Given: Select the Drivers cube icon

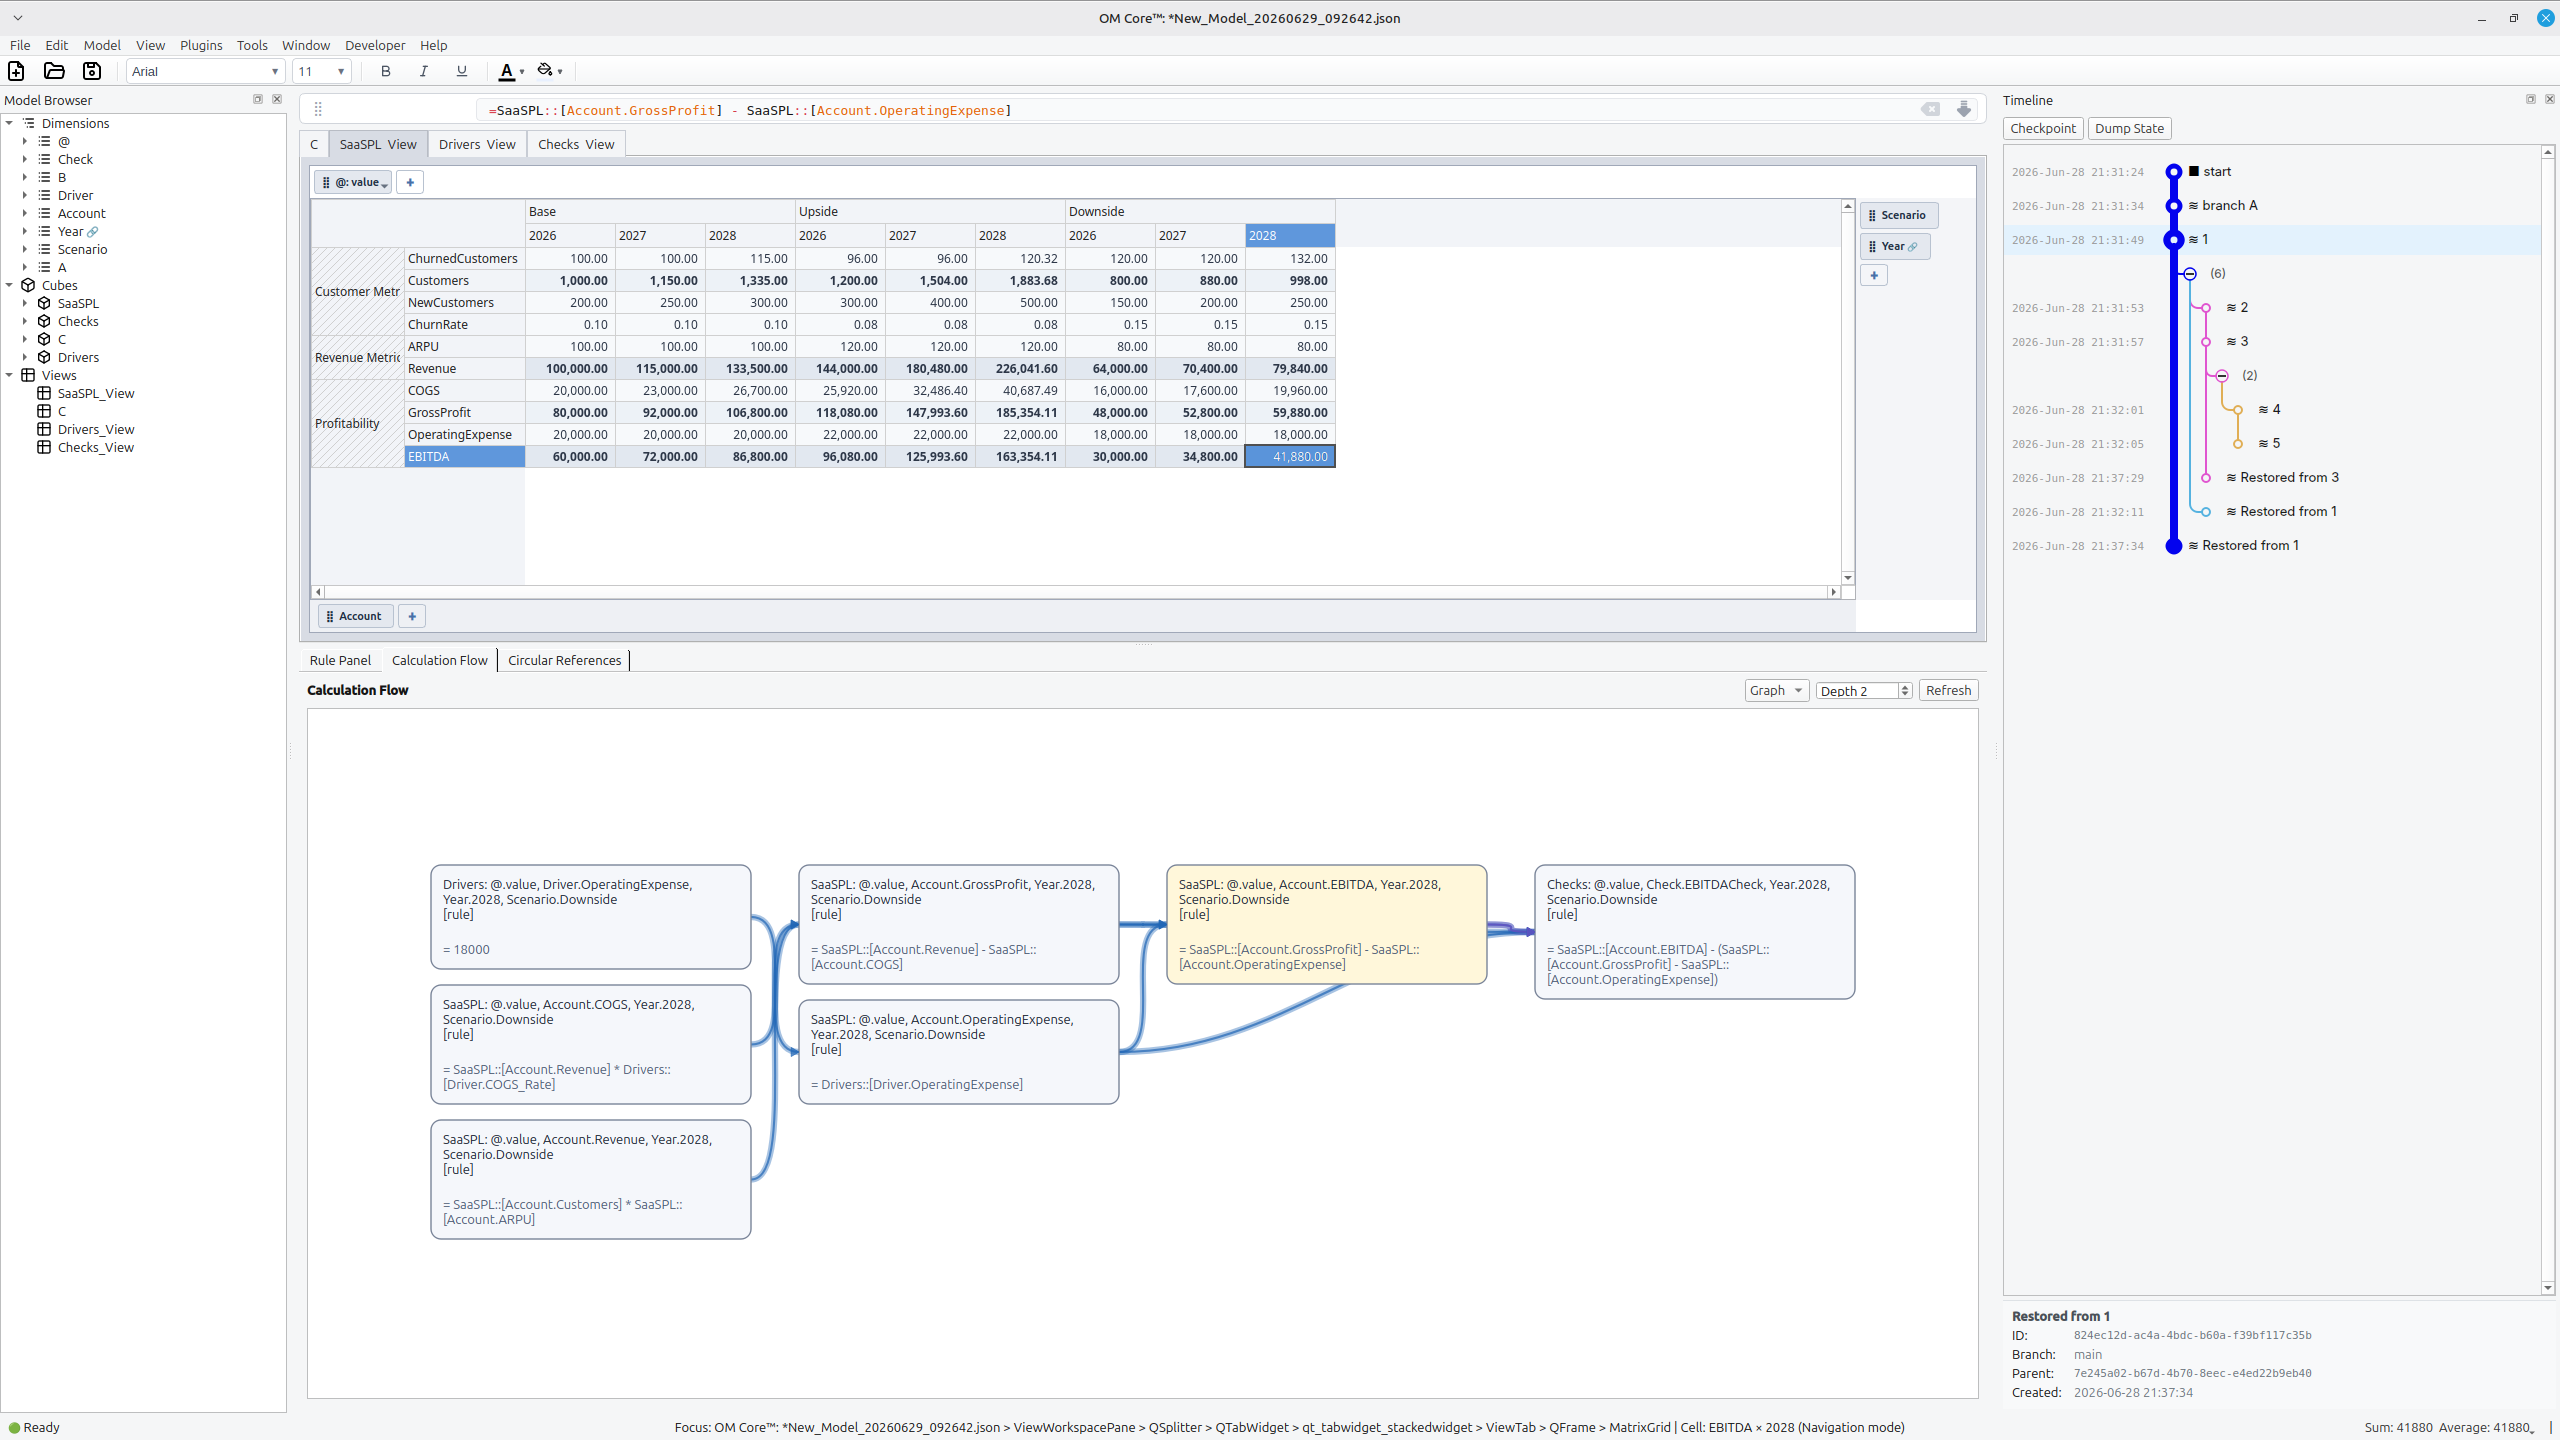Looking at the screenshot, I should pyautogui.click(x=44, y=357).
